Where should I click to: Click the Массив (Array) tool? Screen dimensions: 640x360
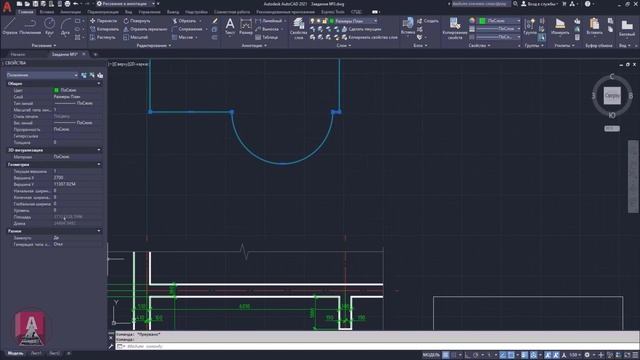[182, 37]
